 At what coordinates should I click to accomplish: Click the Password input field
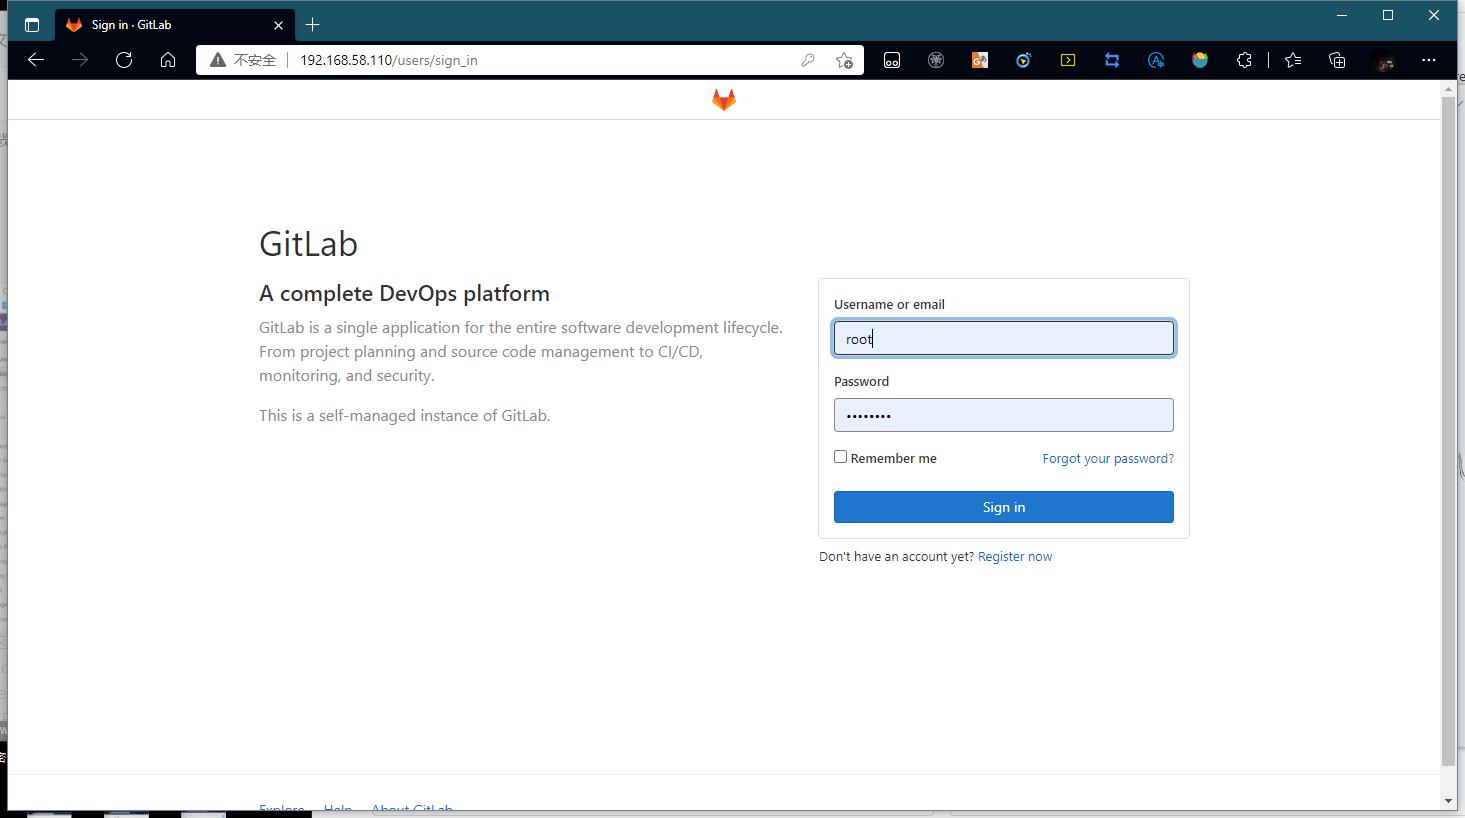click(x=1004, y=415)
